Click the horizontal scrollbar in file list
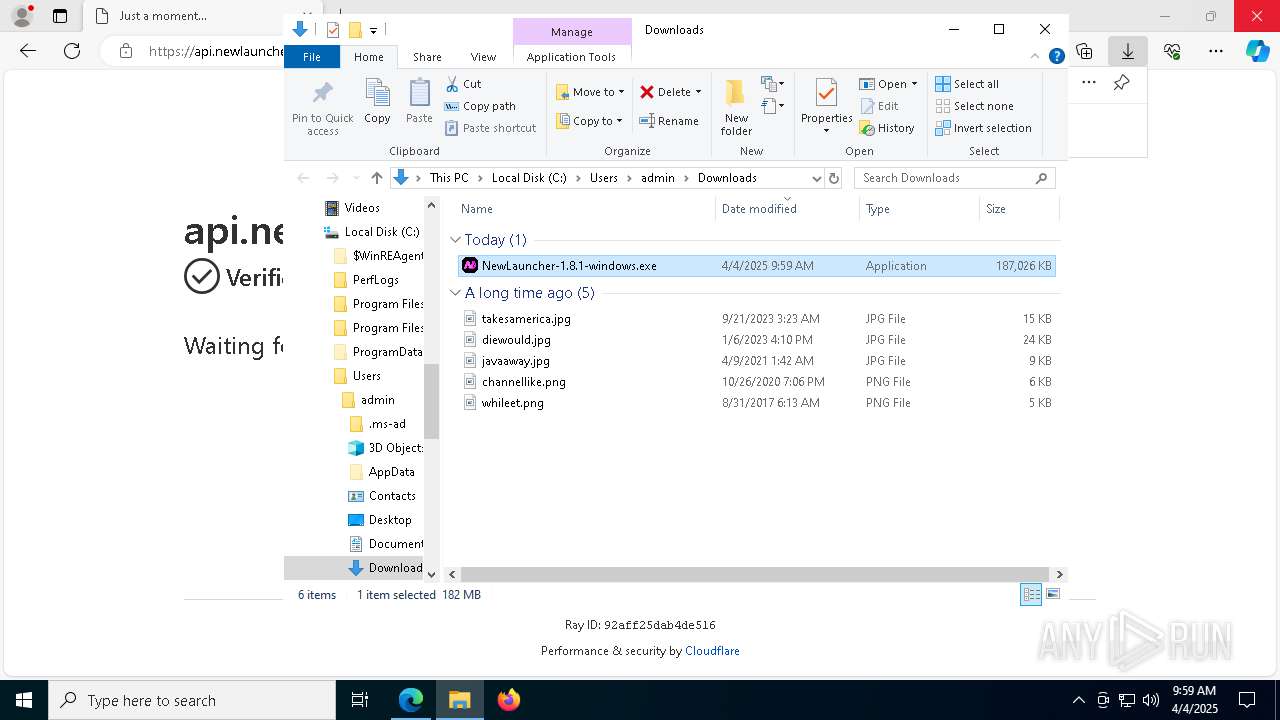The height and width of the screenshot is (720, 1280). point(756,574)
